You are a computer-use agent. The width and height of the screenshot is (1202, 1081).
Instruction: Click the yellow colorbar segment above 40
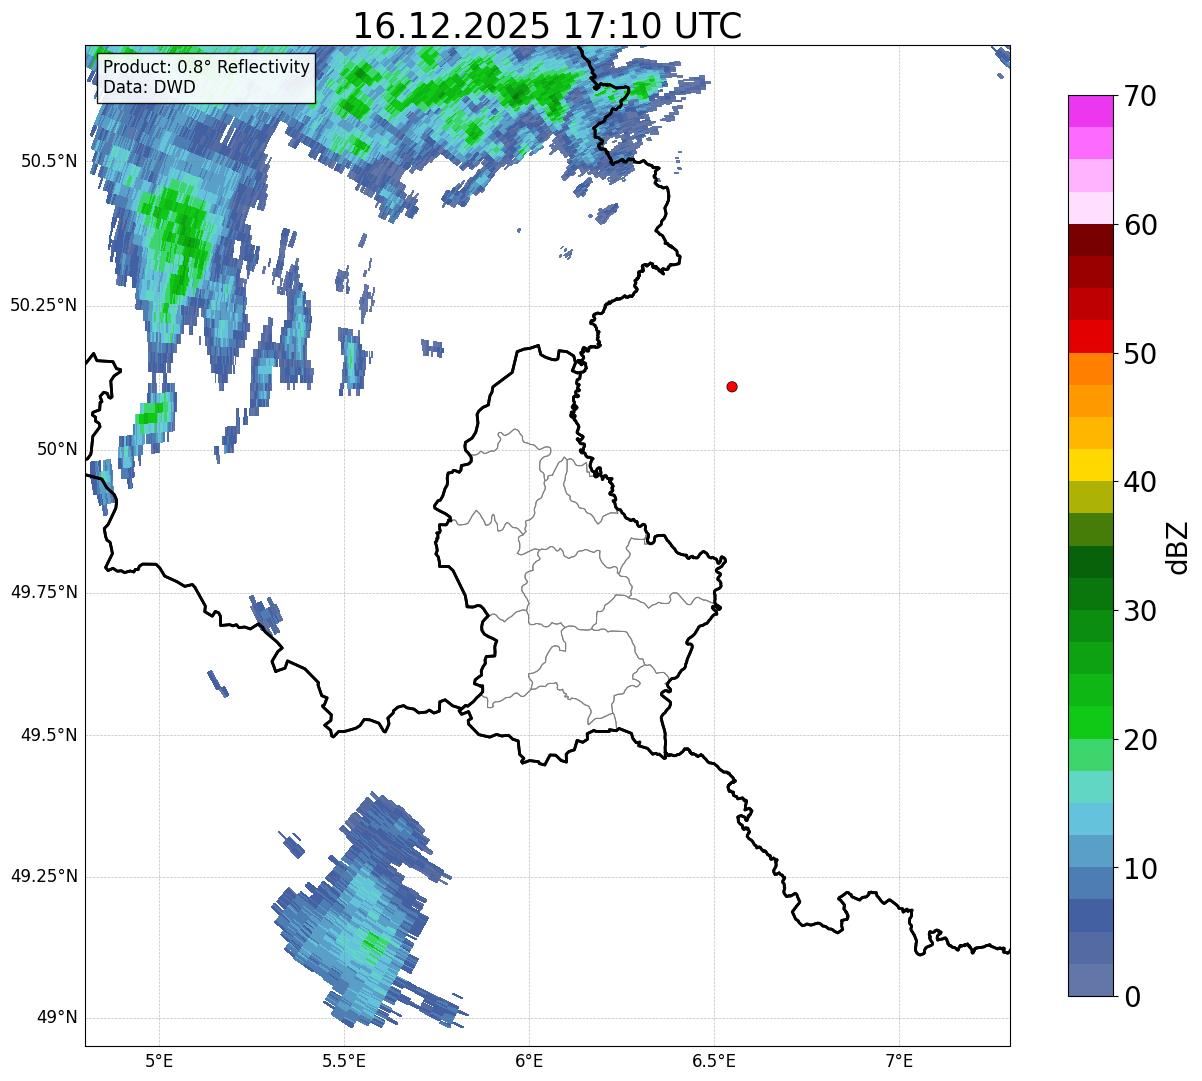[1091, 465]
